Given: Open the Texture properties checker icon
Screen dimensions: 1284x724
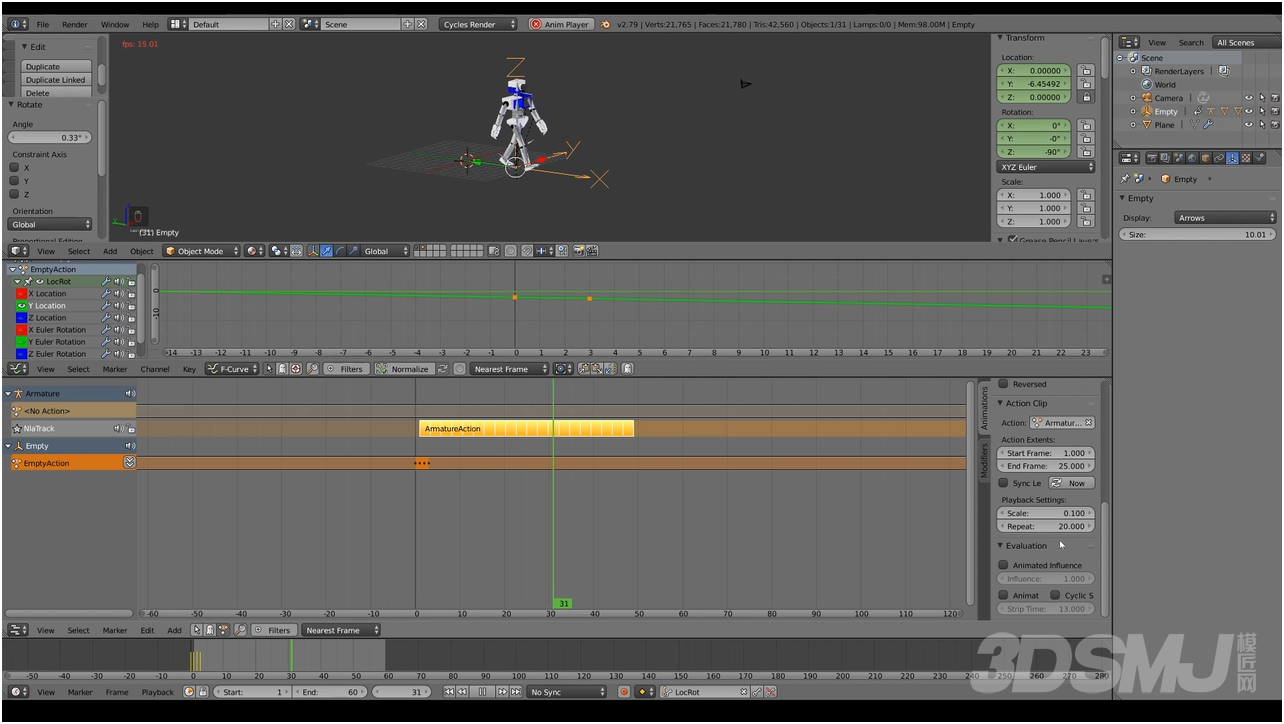Looking at the screenshot, I should pos(1247,158).
